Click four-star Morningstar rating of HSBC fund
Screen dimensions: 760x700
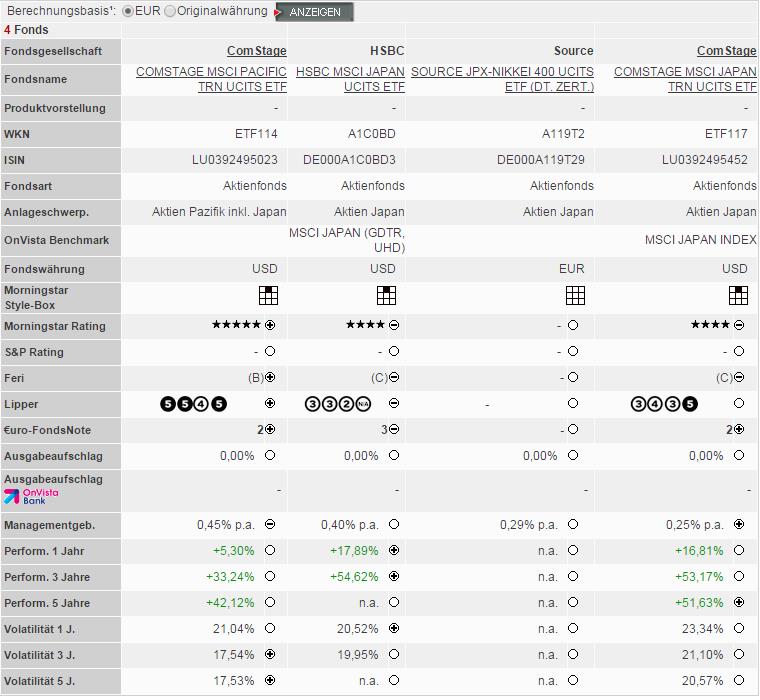[x=365, y=325]
